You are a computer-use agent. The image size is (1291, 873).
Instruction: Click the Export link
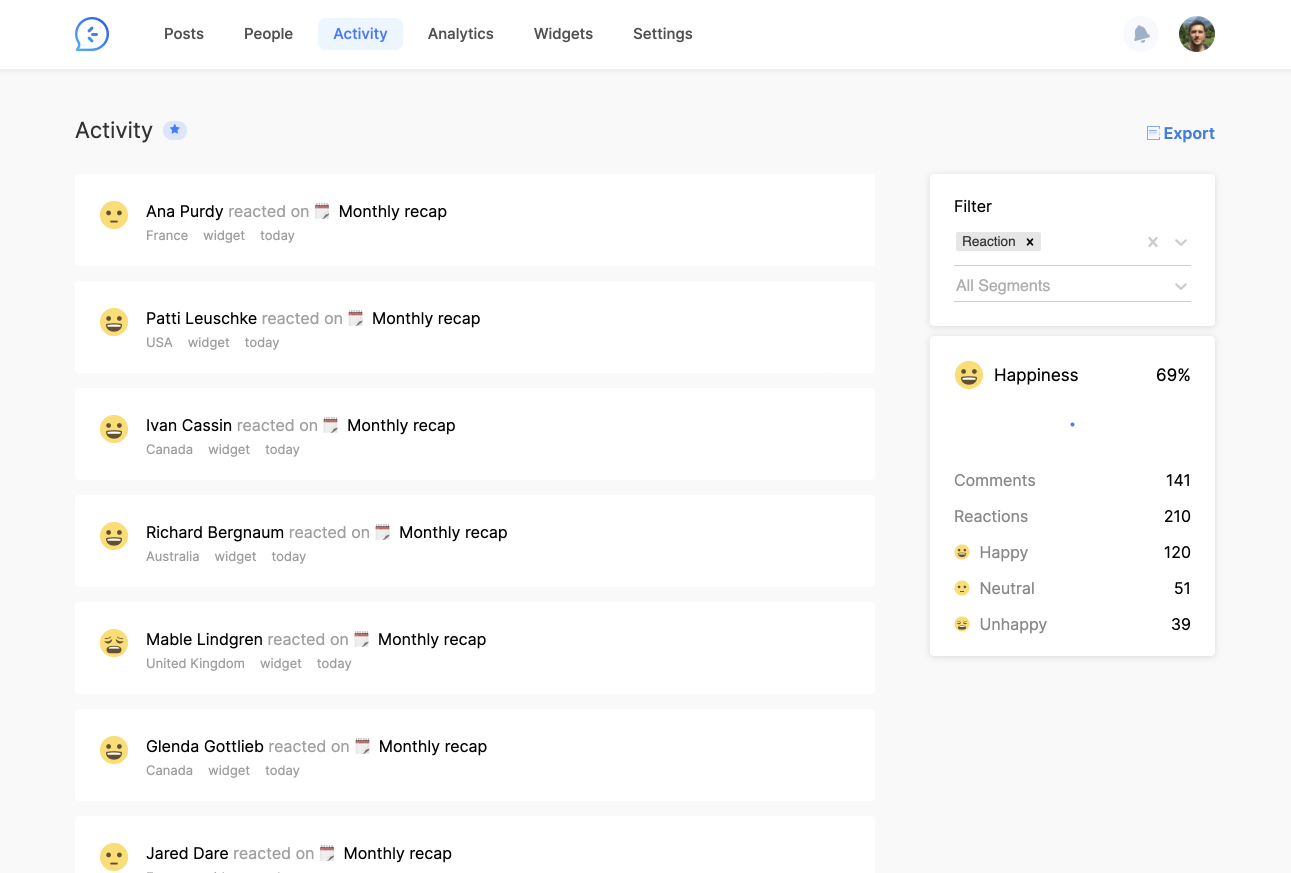[x=1188, y=133]
